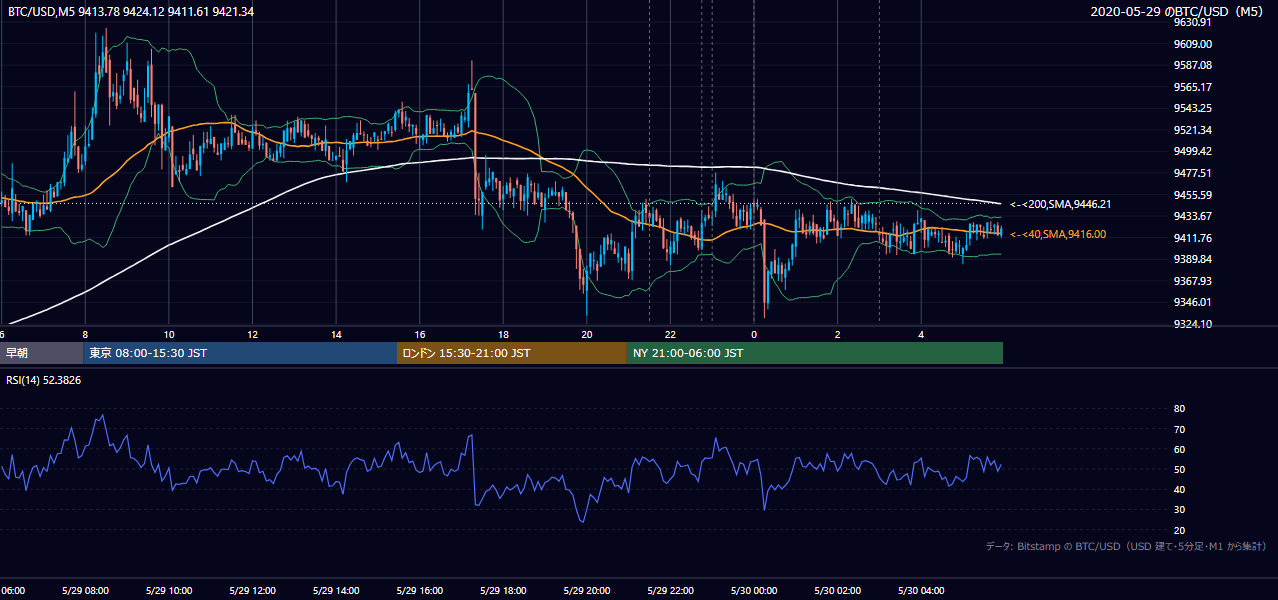Viewport: 1278px width, 600px height.
Task: Click the NY 21:00-06:00 JST session bar
Action: click(x=815, y=353)
